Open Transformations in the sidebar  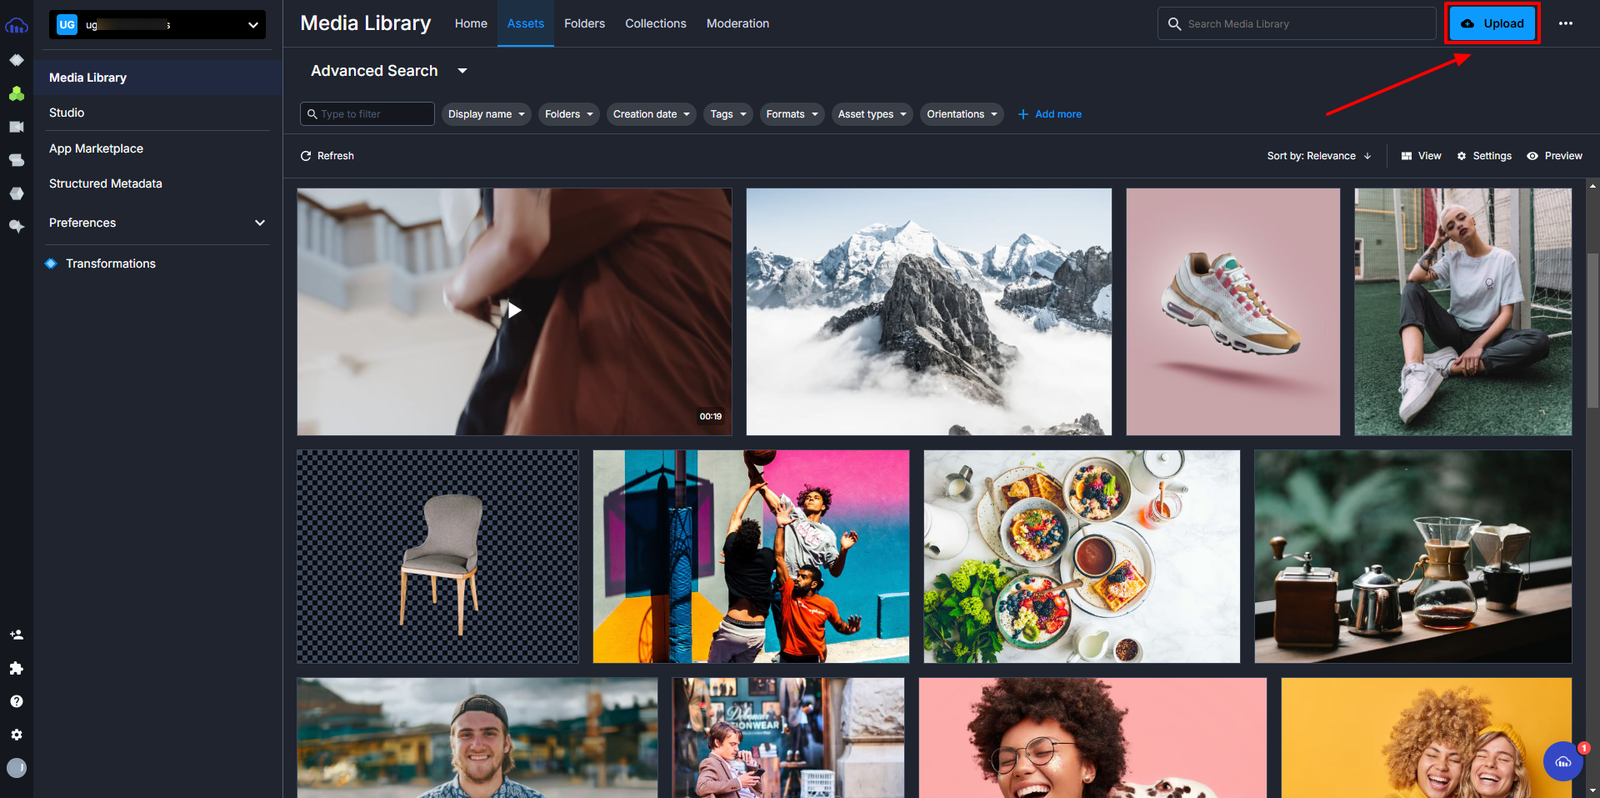[x=110, y=264]
